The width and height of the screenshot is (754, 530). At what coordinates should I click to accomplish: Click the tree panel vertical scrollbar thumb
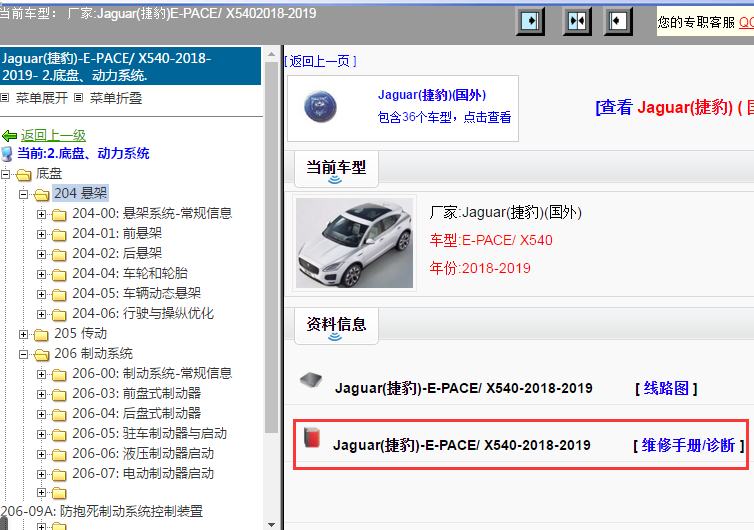click(x=271, y=247)
